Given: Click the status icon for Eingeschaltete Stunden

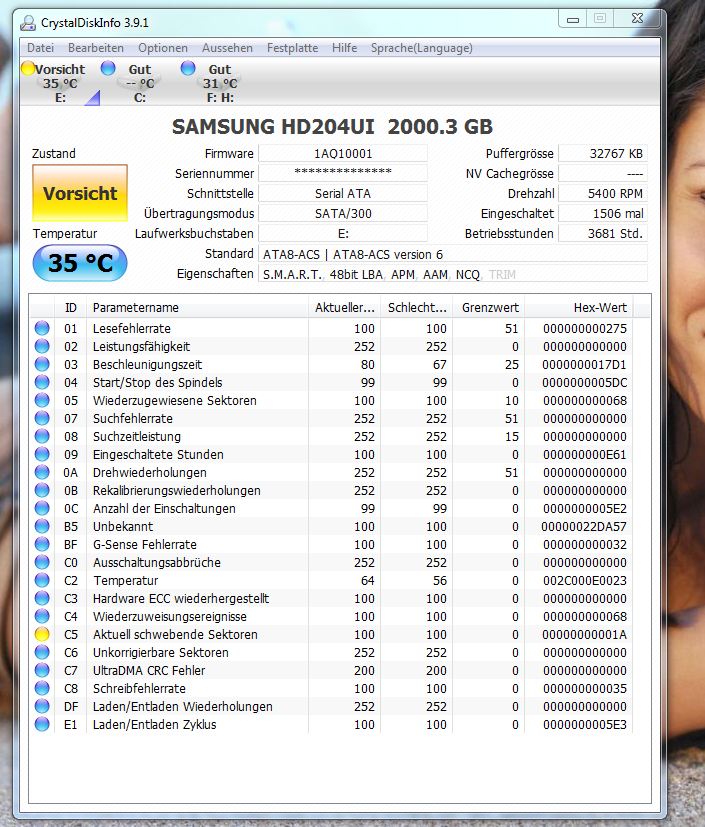Looking at the screenshot, I should (42, 454).
